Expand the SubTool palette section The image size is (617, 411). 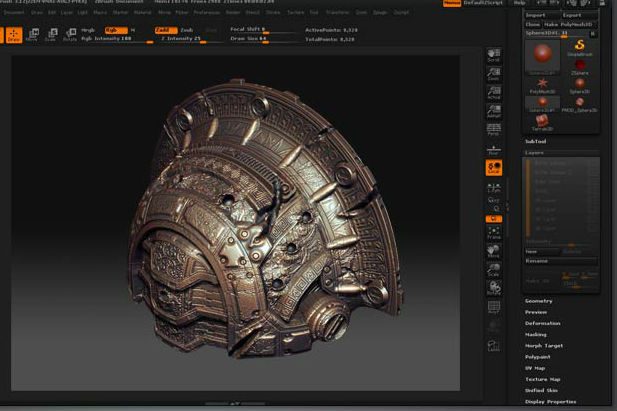(535, 141)
